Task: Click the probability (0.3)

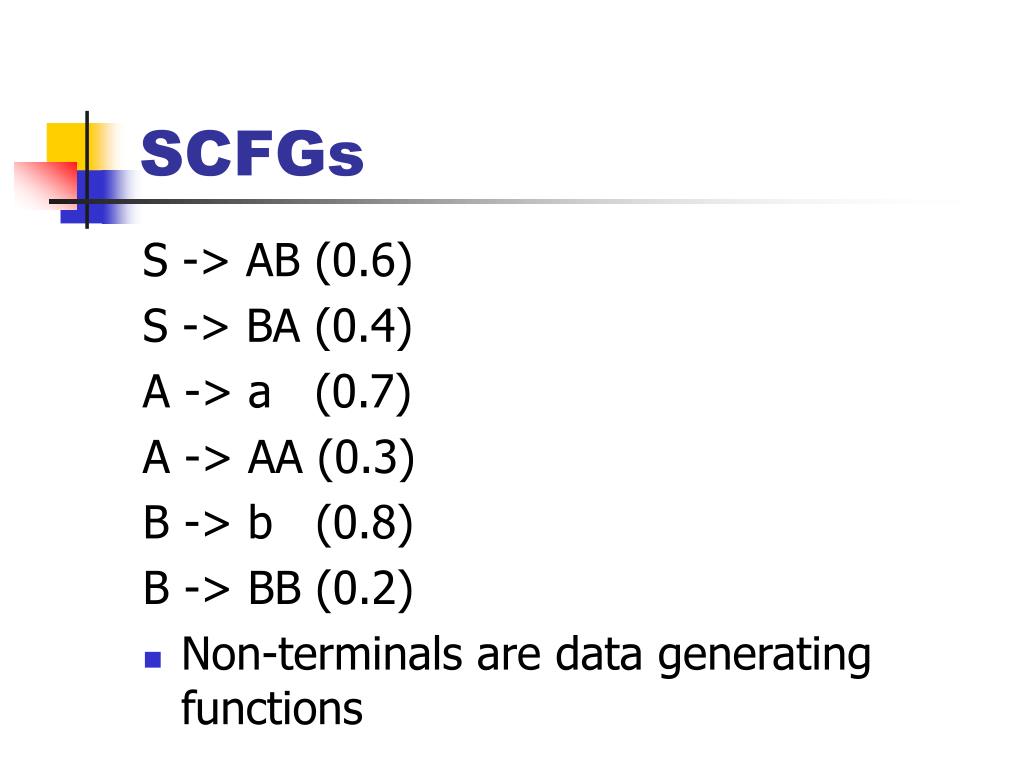Action: pyautogui.click(x=365, y=458)
